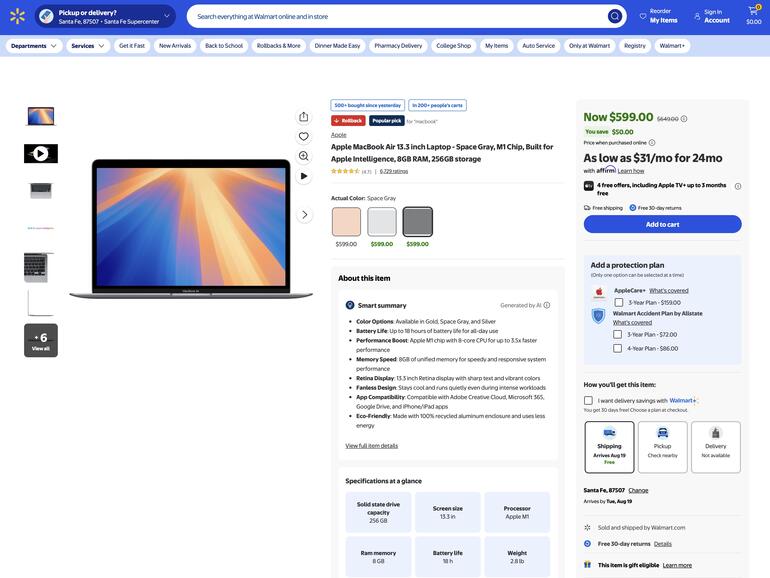The width and height of the screenshot is (770, 578).
Task: Click AppleCare+ What's covered link
Action: point(668,290)
